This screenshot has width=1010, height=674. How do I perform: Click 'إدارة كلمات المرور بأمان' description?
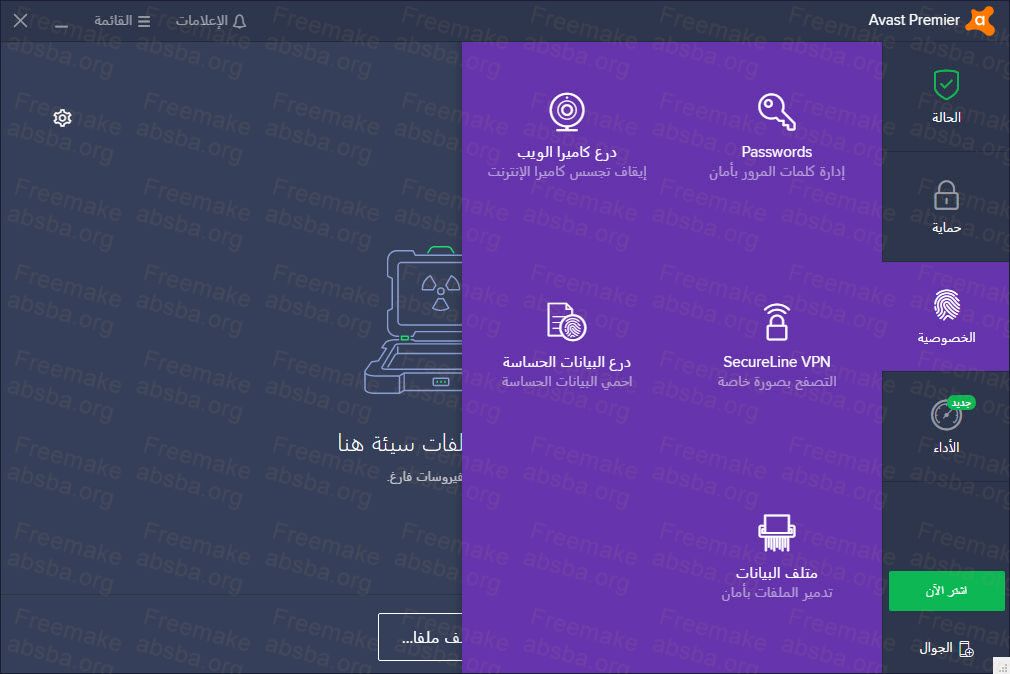[777, 172]
